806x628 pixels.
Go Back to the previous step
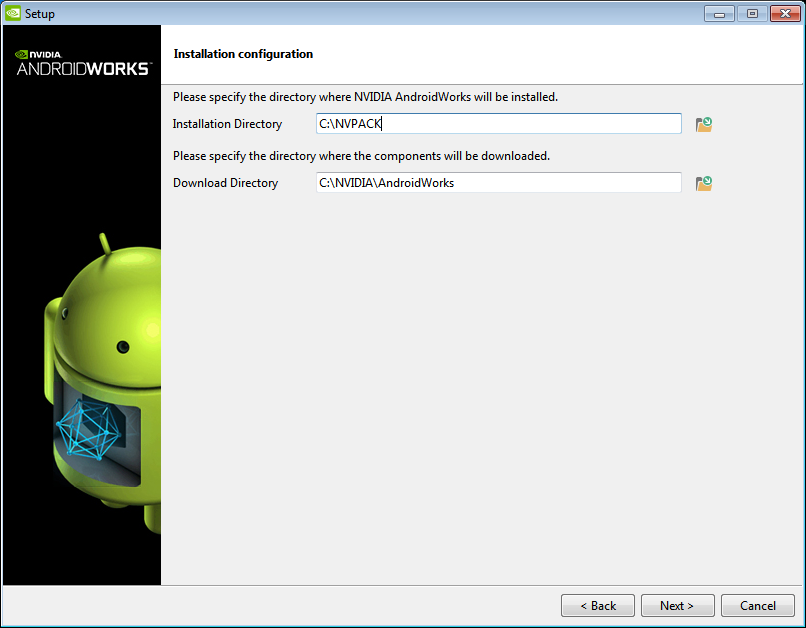[x=598, y=606]
